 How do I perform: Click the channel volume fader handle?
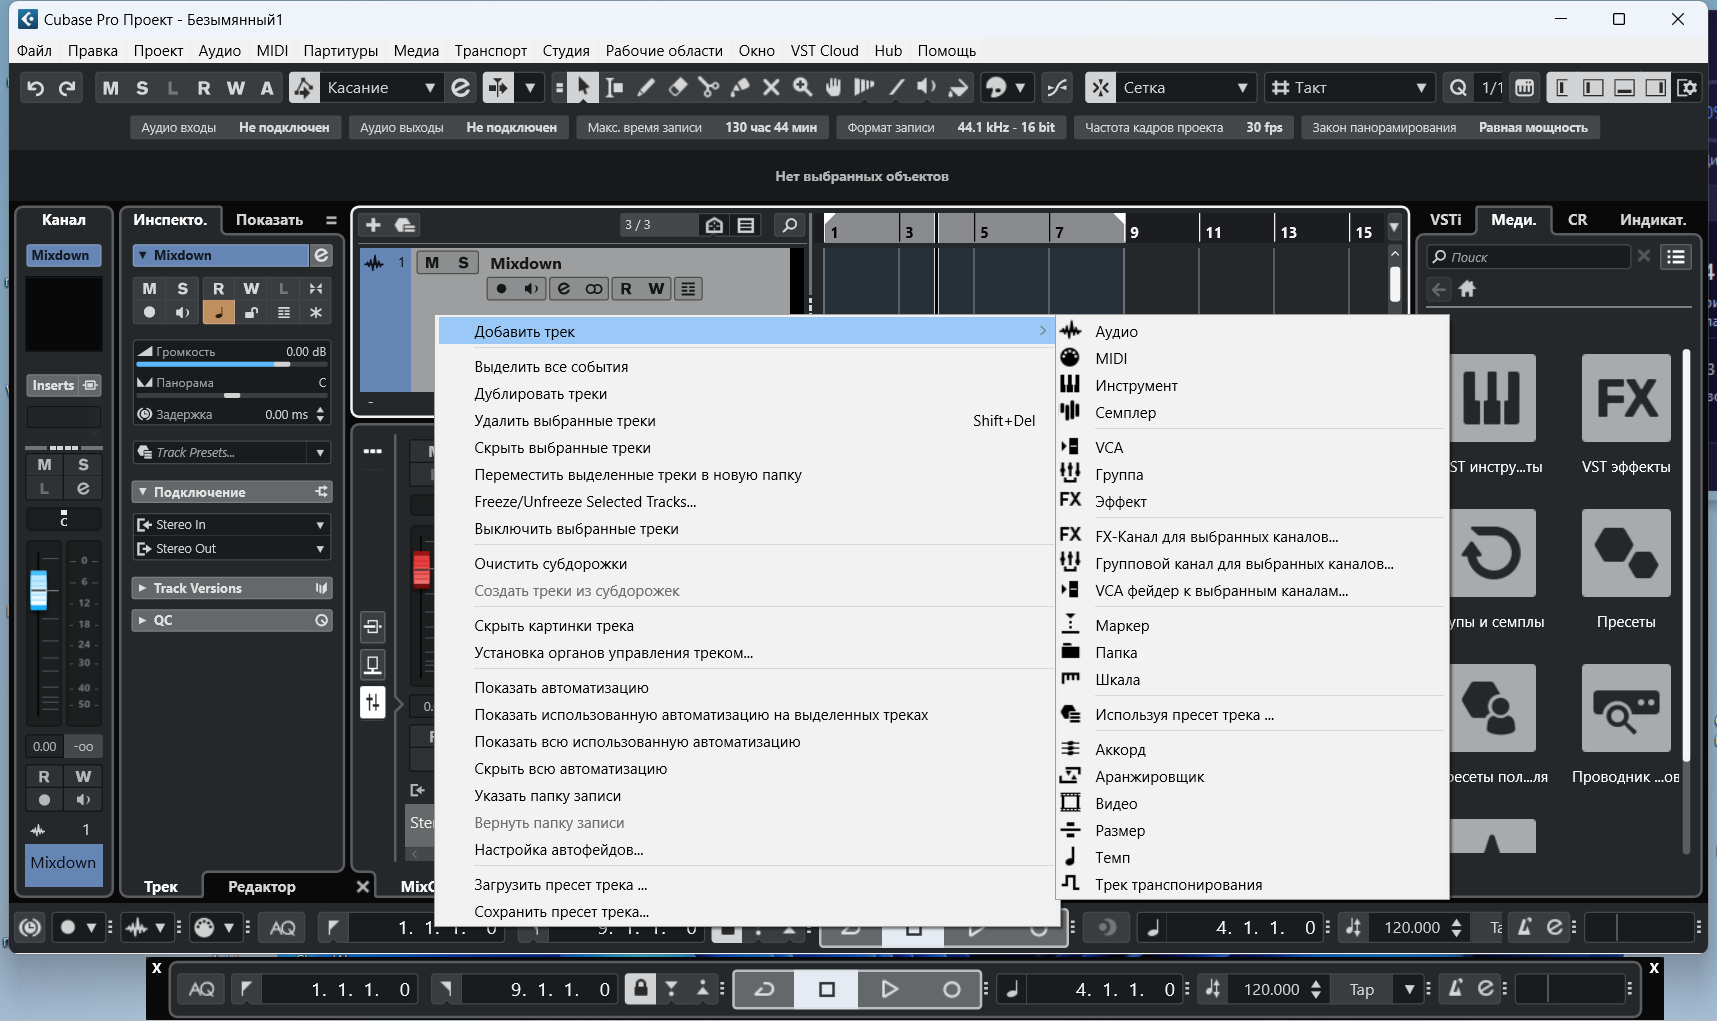38,590
